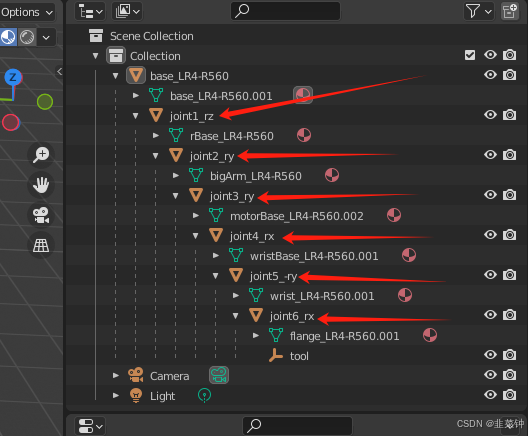
Task: Collapse joint2_ry hierarchy
Action: pos(155,156)
